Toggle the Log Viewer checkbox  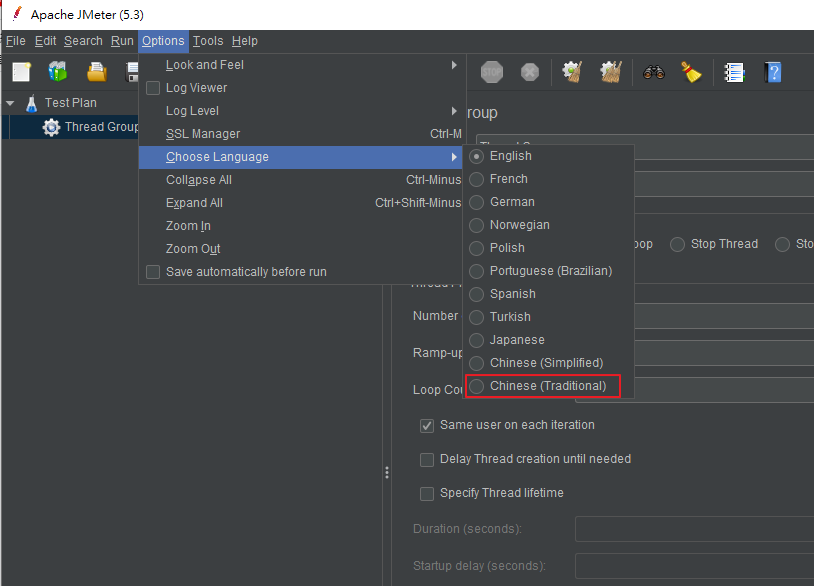(153, 88)
